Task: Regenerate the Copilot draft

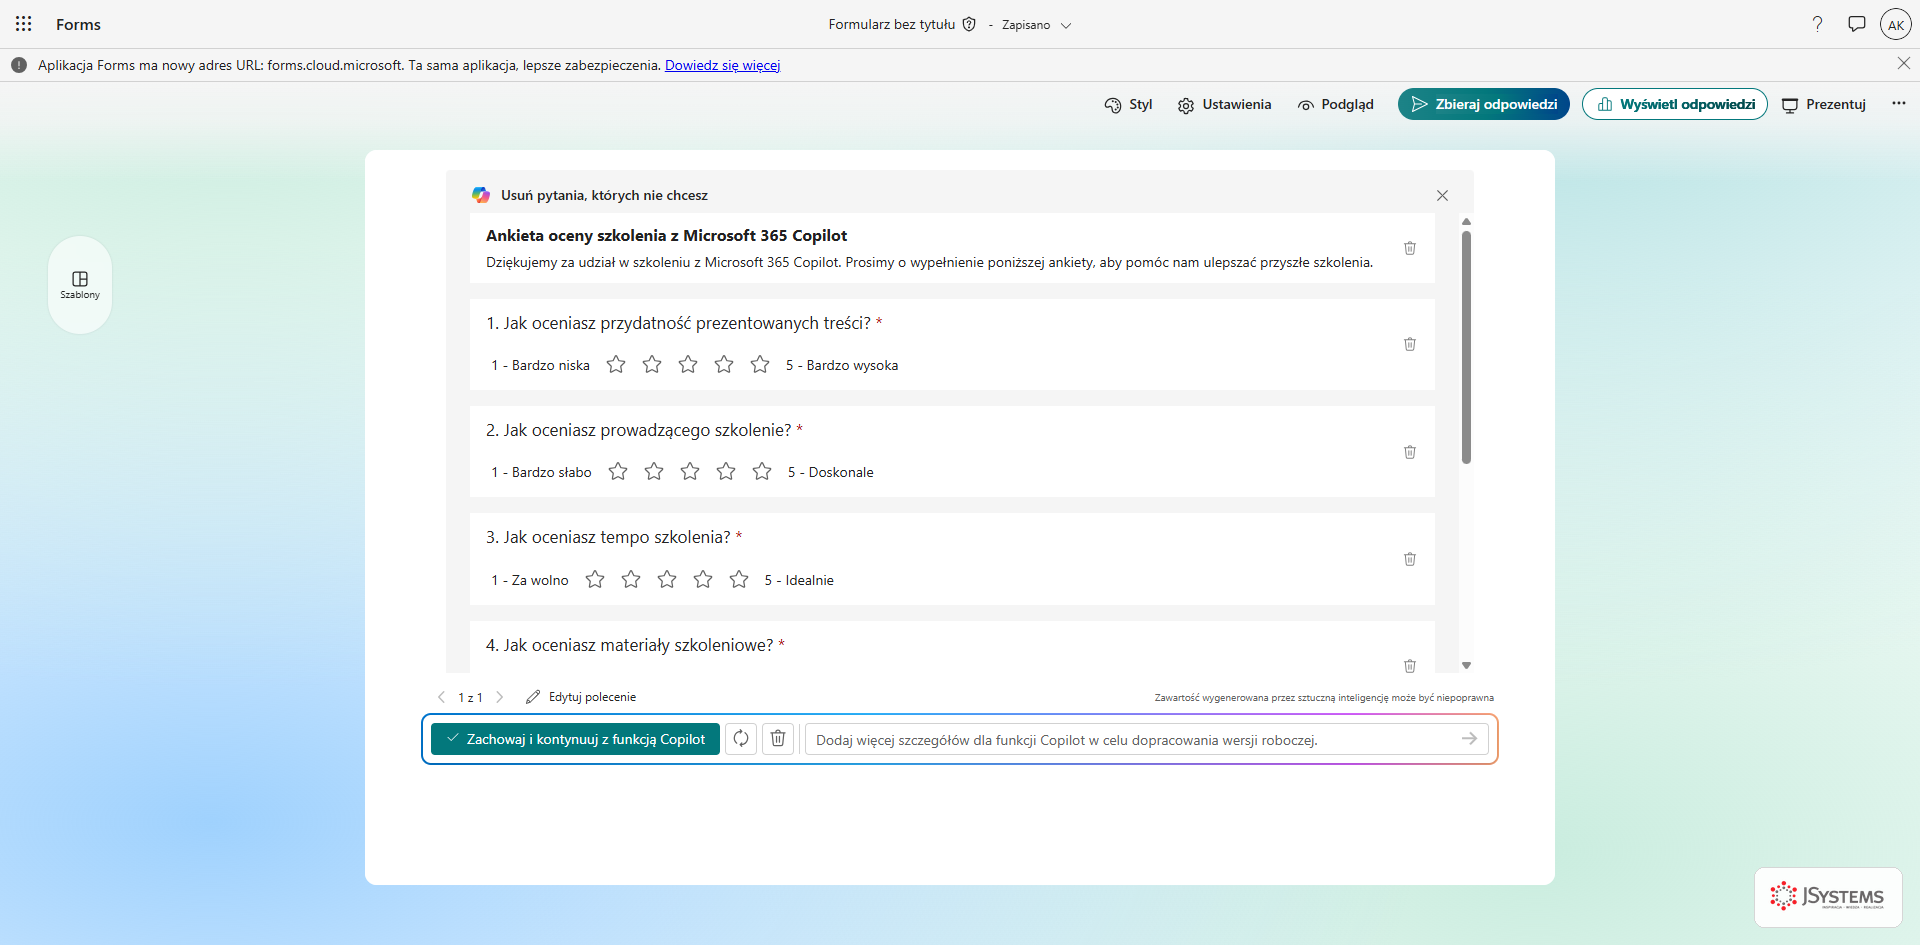Action: click(x=741, y=739)
